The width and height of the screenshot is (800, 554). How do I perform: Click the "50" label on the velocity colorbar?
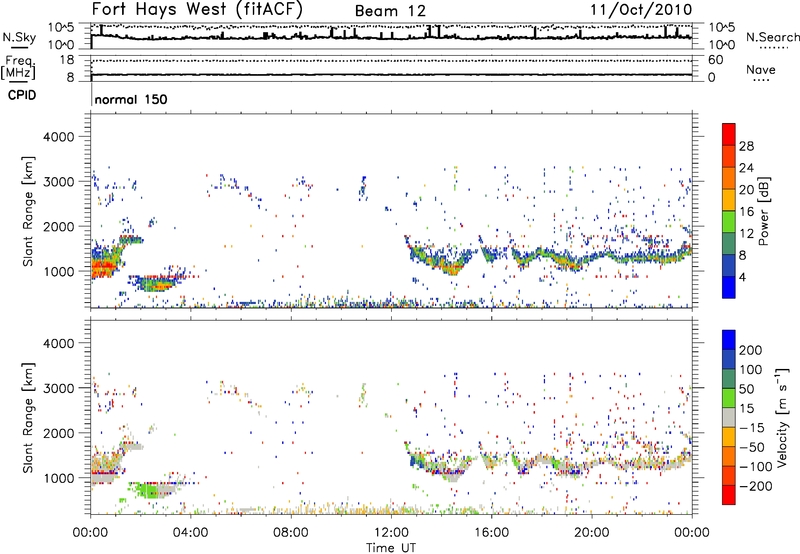pos(746,389)
